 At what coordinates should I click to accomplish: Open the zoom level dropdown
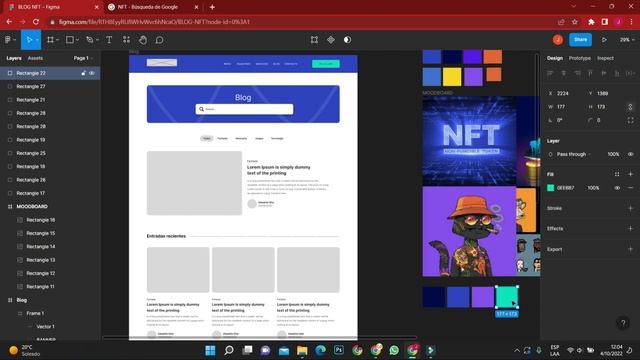(627, 40)
